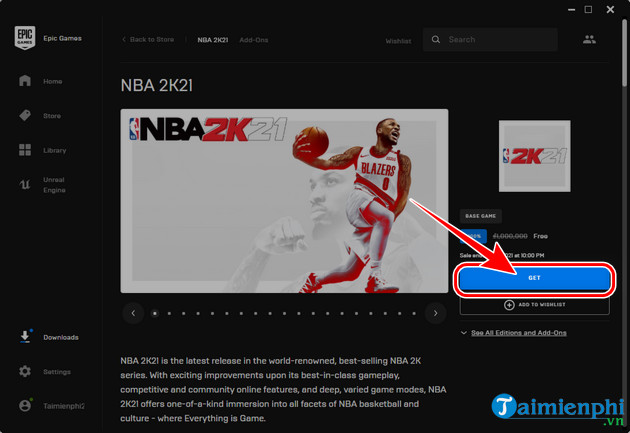Open the Wishlist link
The image size is (630, 433).
(x=398, y=41)
